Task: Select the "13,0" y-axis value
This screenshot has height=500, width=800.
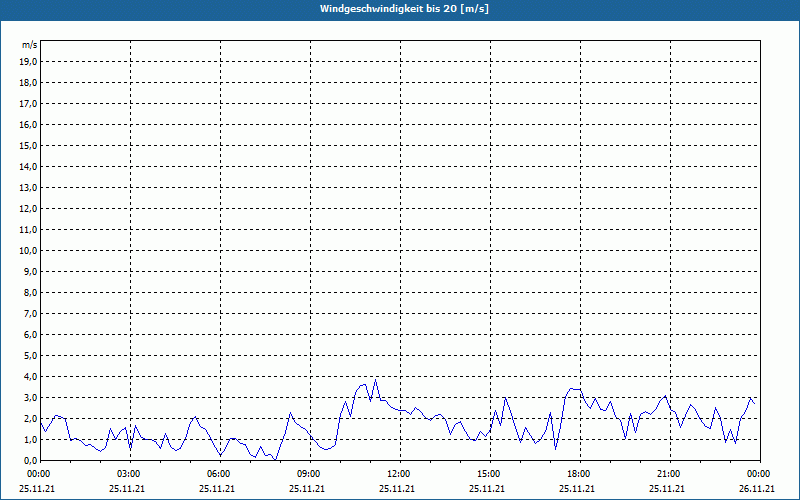Action: tap(28, 188)
